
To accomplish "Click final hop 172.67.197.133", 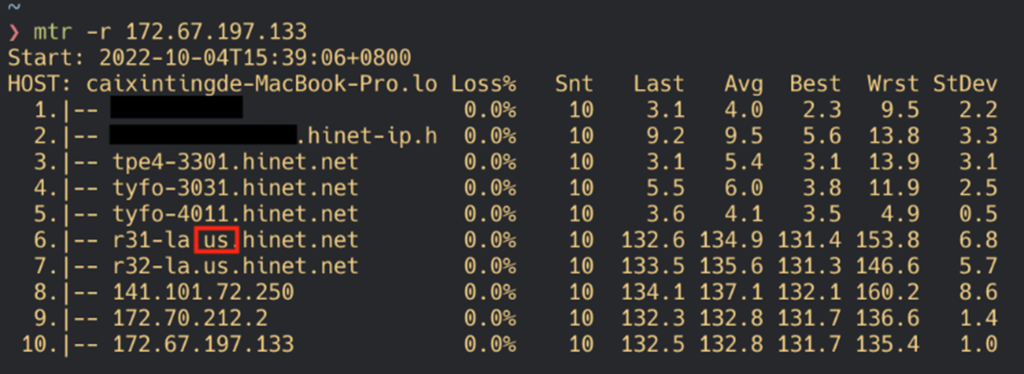I will 203,345.
